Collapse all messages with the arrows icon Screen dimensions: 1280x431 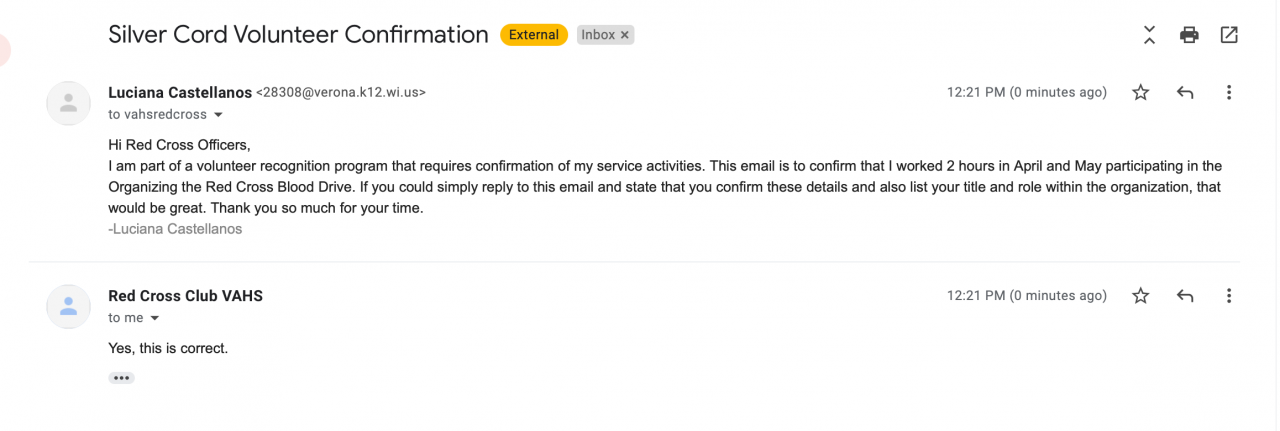pos(1149,35)
